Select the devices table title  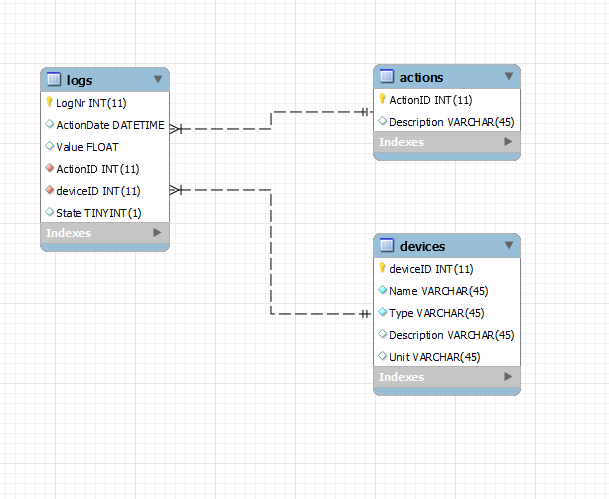[423, 247]
